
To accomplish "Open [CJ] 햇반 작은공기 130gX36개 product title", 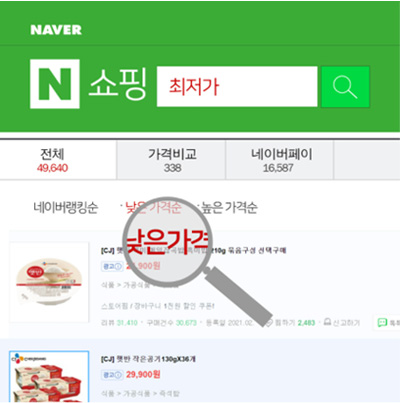I will (148, 359).
